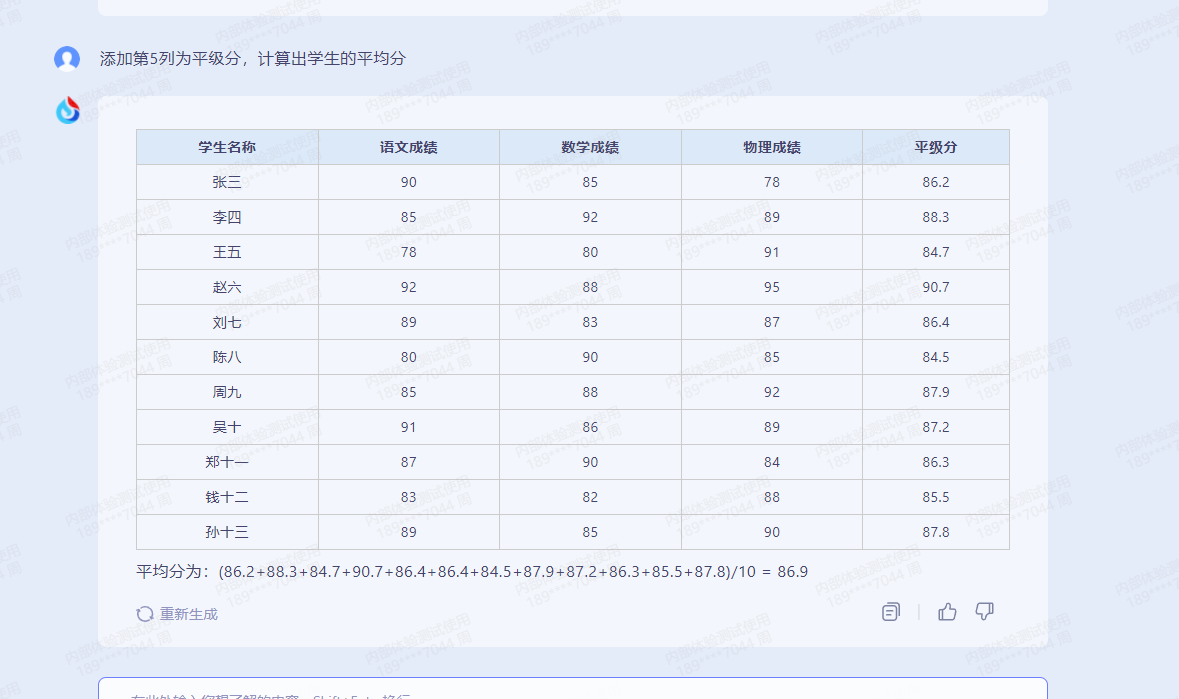Select the 平级分 column header

coord(935,147)
